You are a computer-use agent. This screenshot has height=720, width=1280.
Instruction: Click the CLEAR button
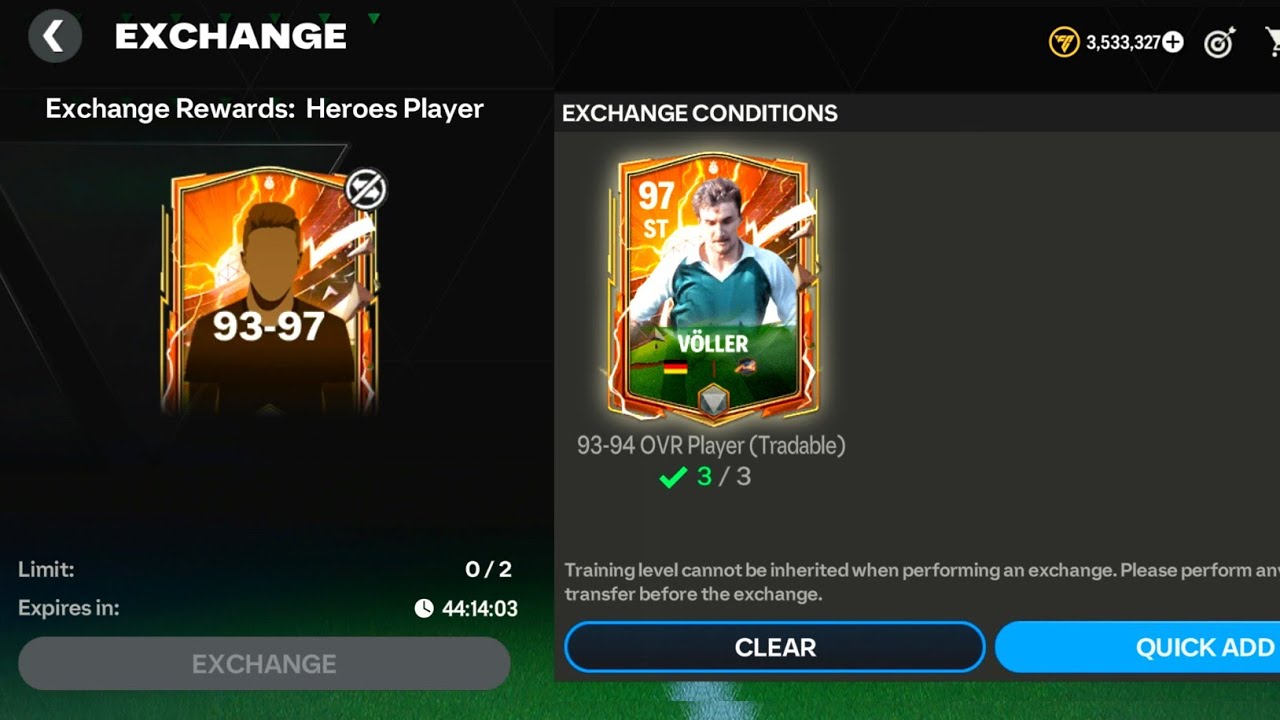[775, 647]
